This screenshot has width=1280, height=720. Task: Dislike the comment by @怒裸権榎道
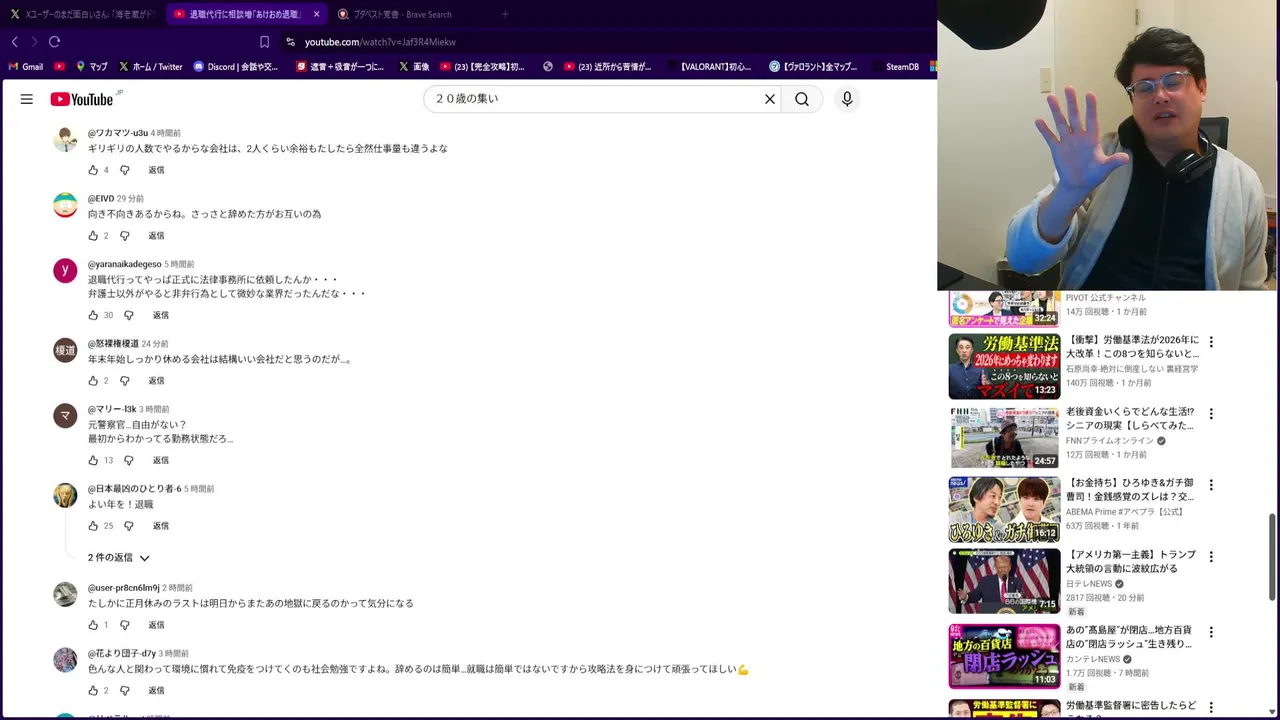(125, 381)
